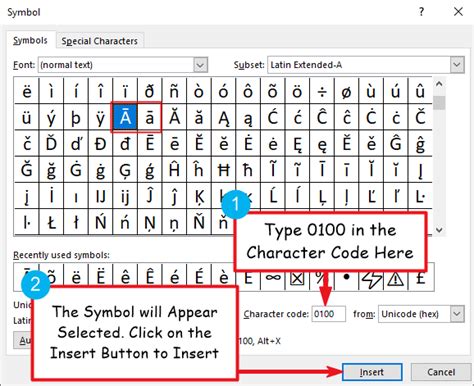The height and width of the screenshot is (386, 474).
Task: Pick the Ń N-acute symbol
Action: [x=101, y=222]
